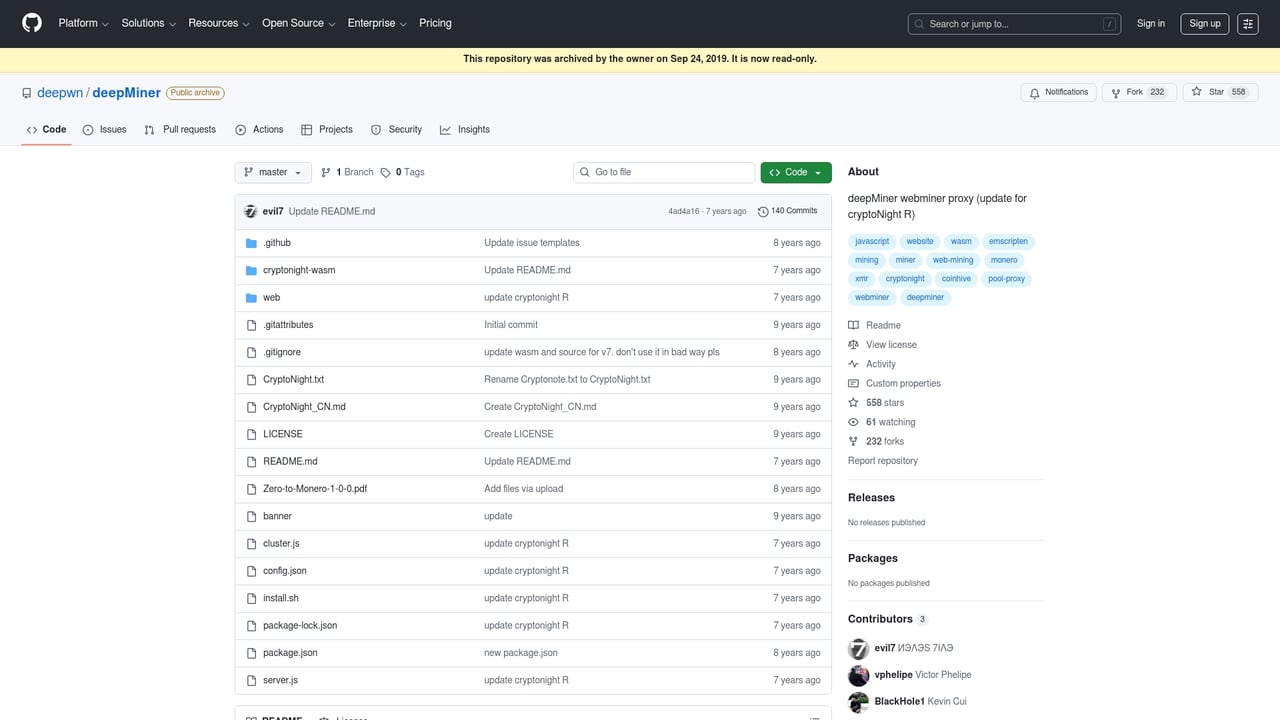Expand the green Code dropdown
The height and width of the screenshot is (720, 1280).
[795, 172]
